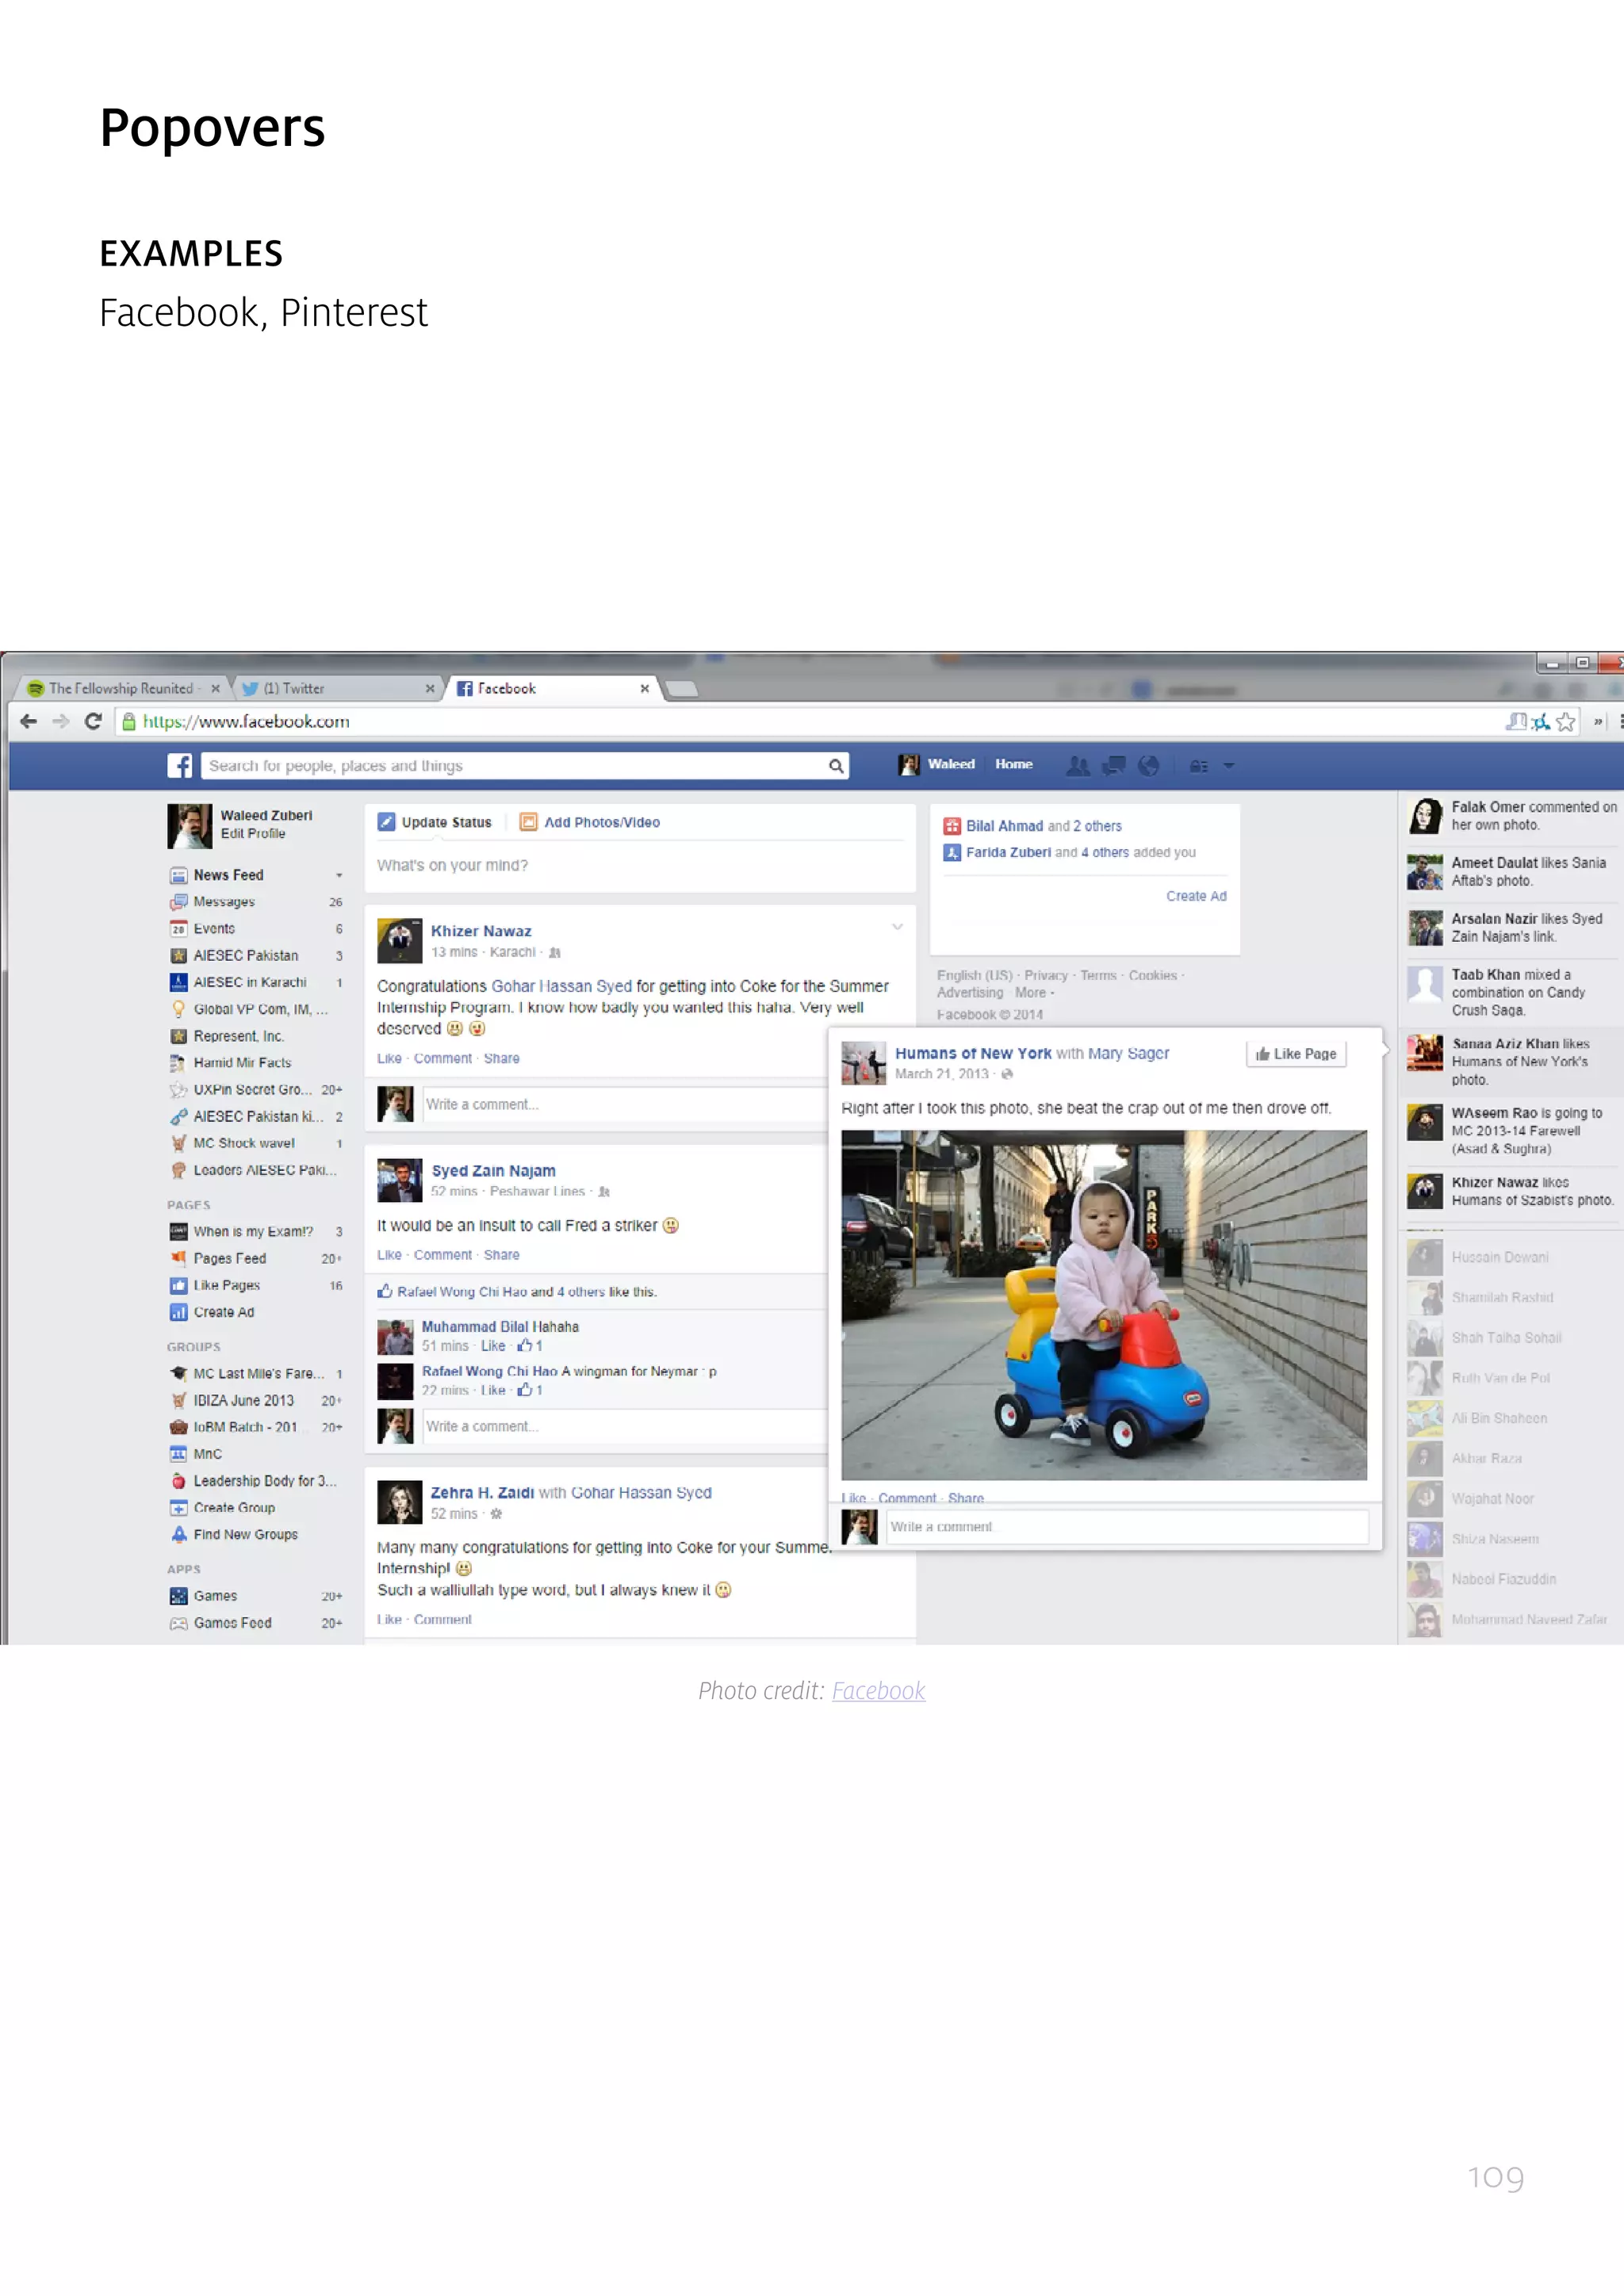Screen dimensions: 1624x2296
Task: Open Khizer Nawaz post options chevron
Action: [897, 927]
